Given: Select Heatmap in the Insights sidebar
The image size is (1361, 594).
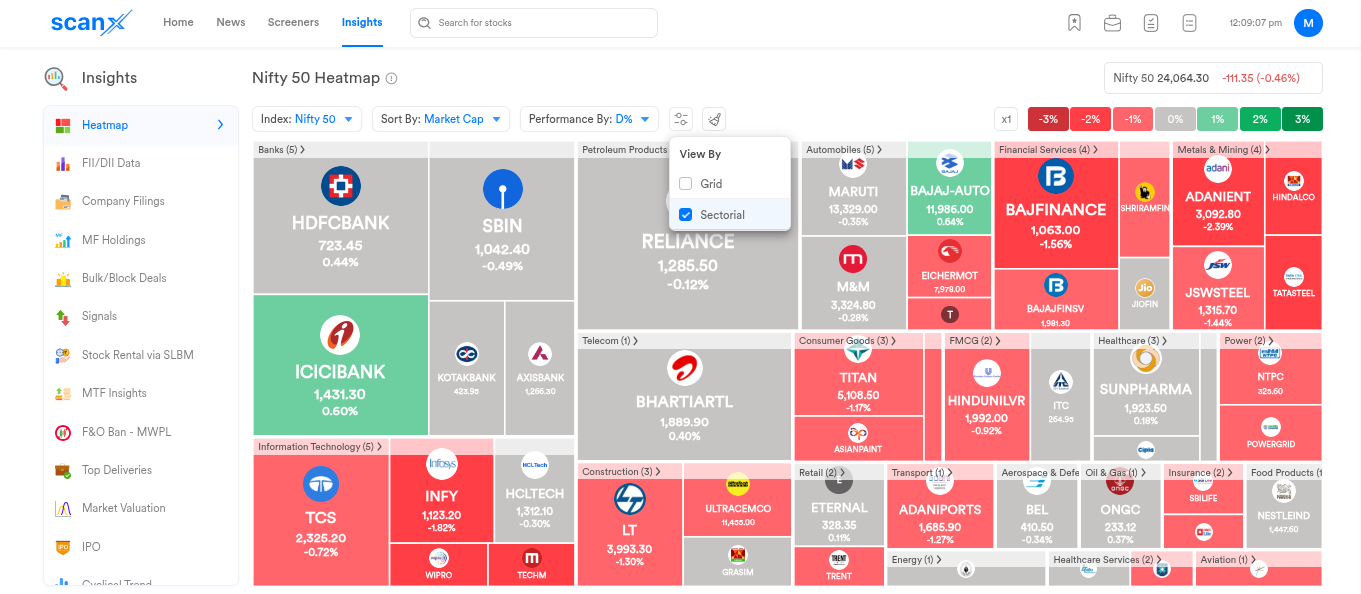Looking at the screenshot, I should [x=141, y=125].
